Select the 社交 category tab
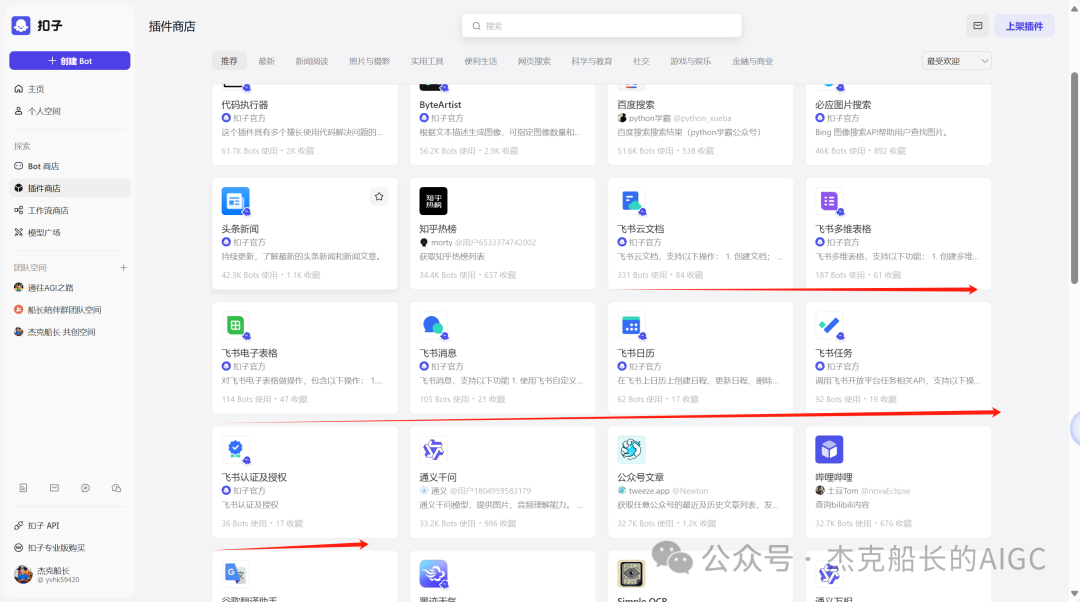Screen dimensions: 1080x602 tap(641, 61)
